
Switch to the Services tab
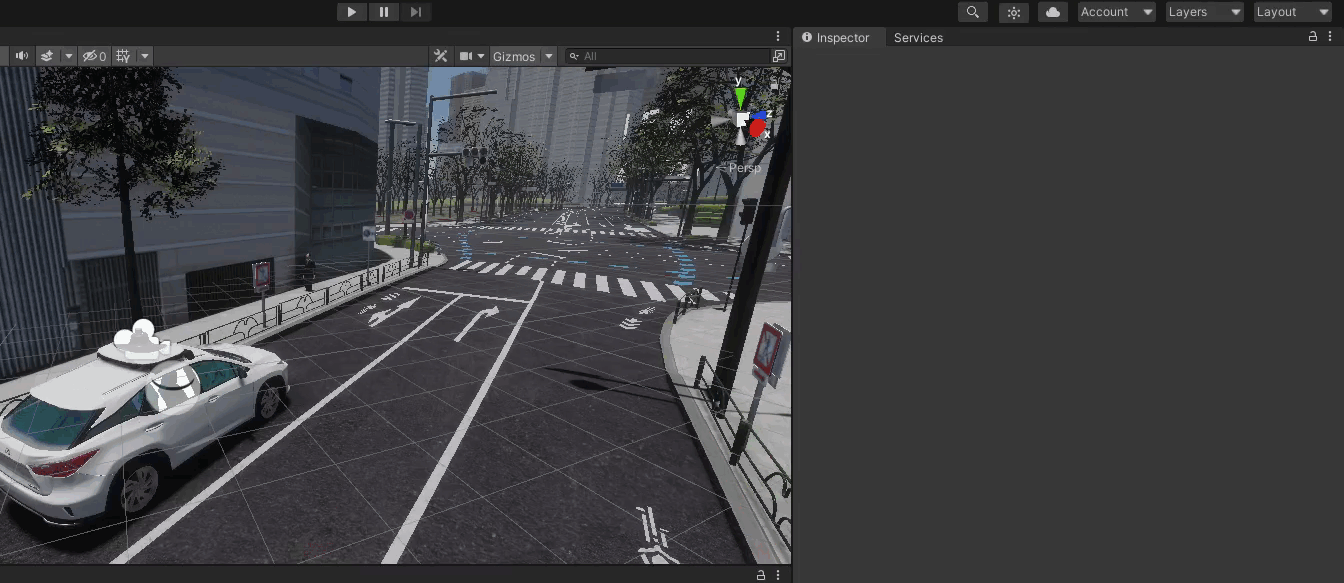918,38
